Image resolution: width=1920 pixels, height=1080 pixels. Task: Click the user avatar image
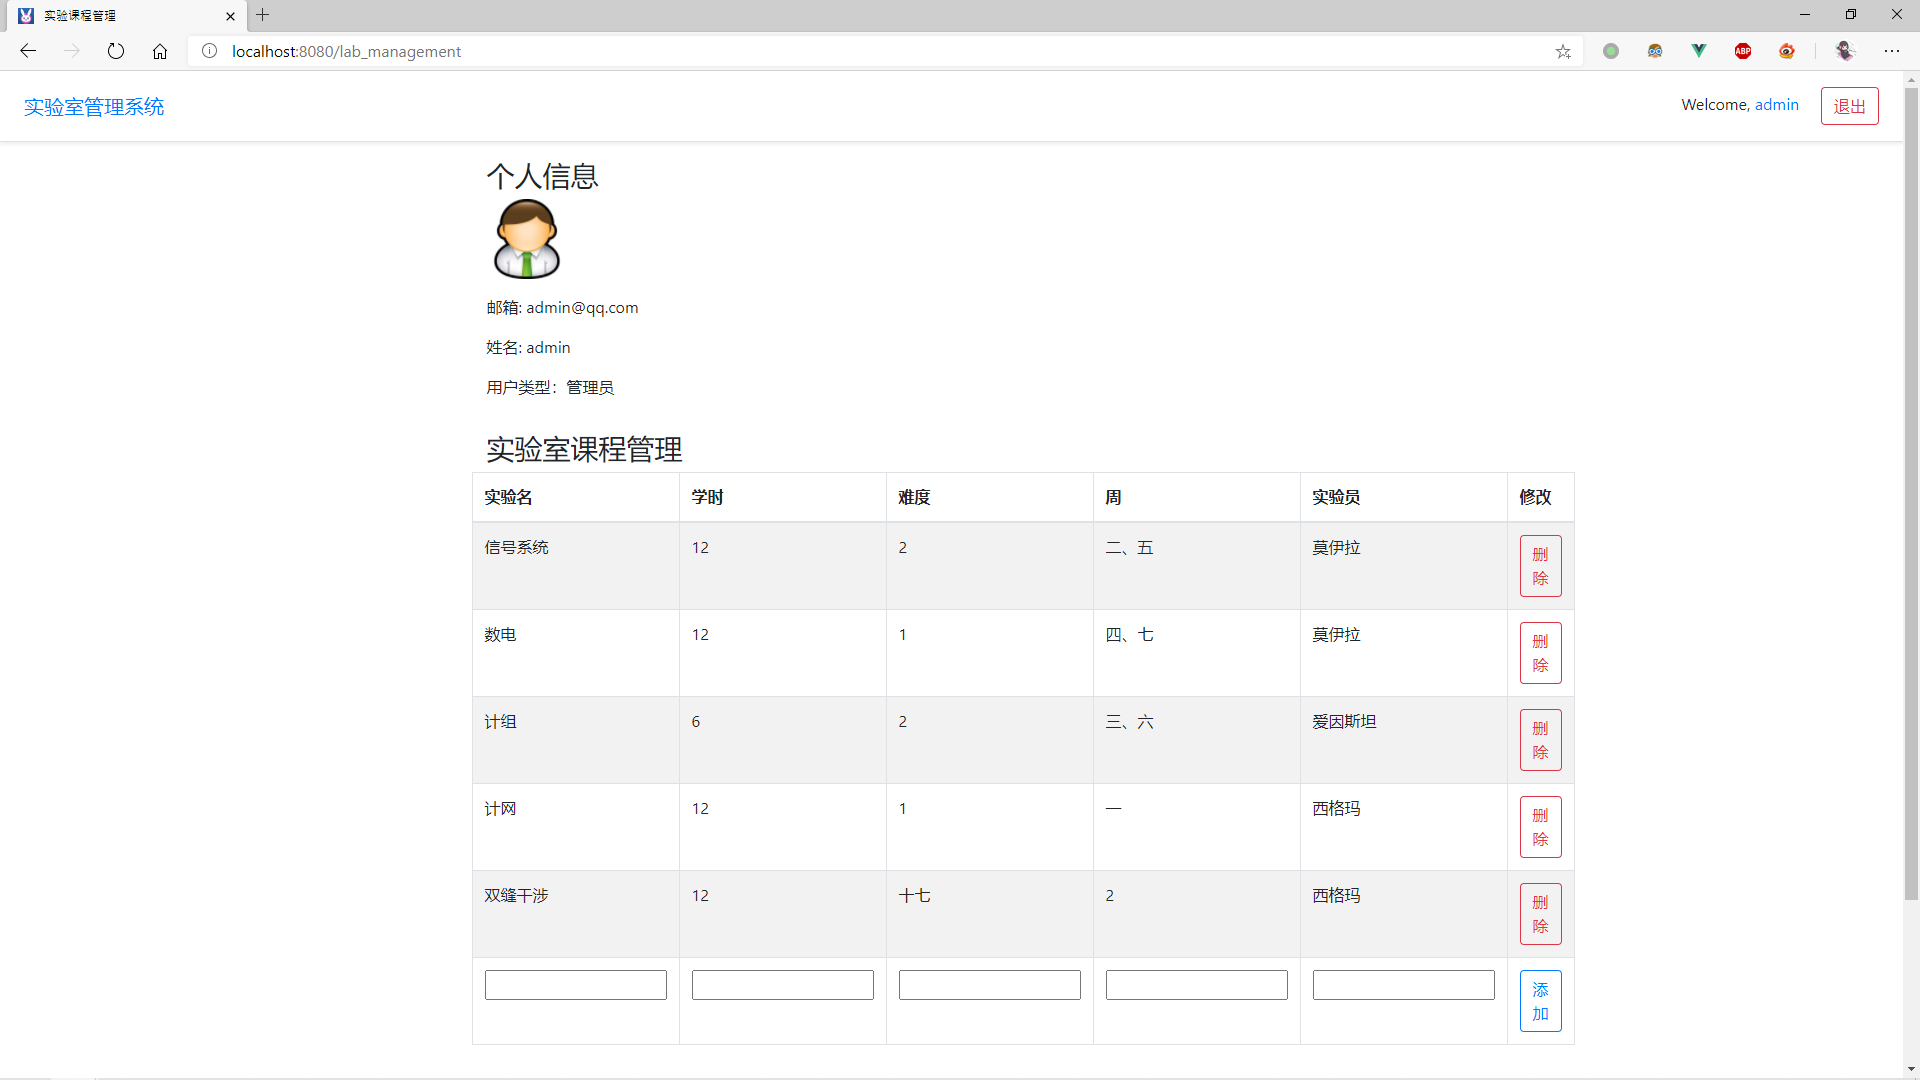tap(527, 239)
